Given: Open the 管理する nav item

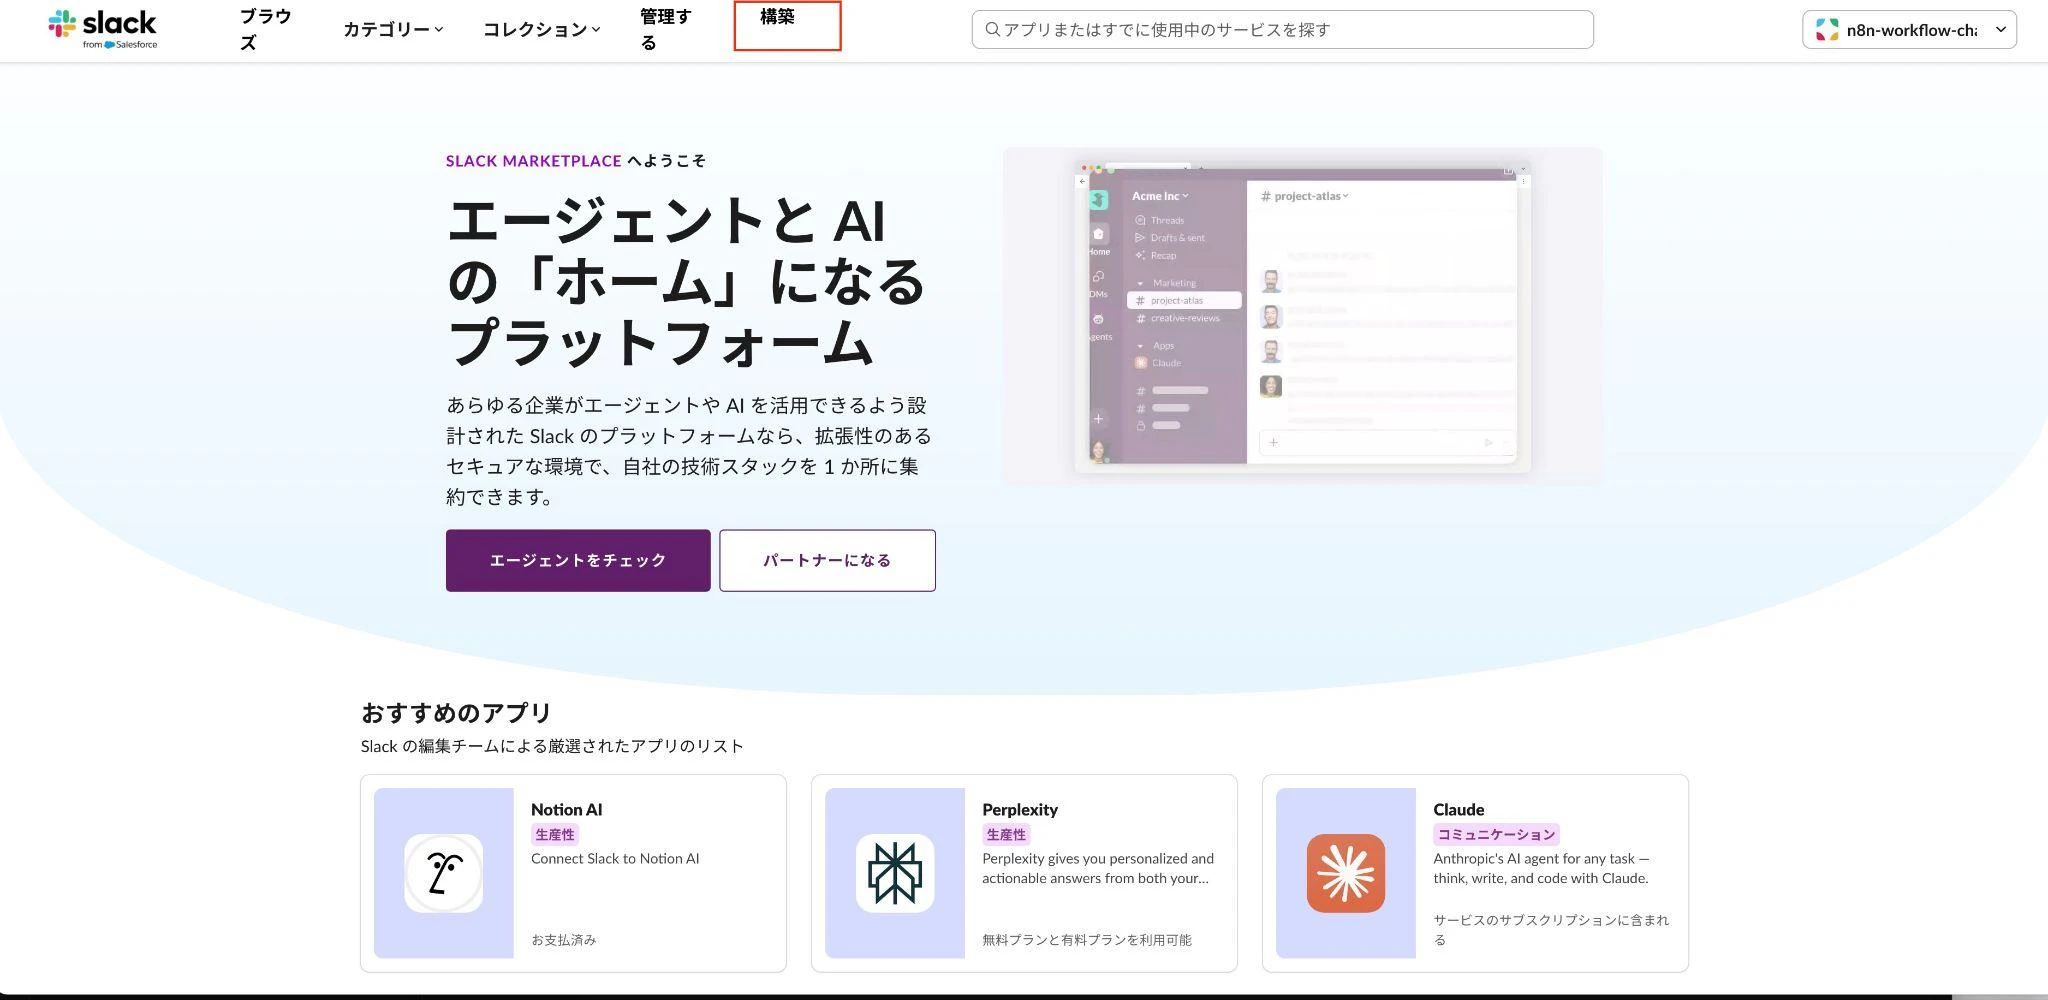Looking at the screenshot, I should (x=665, y=29).
